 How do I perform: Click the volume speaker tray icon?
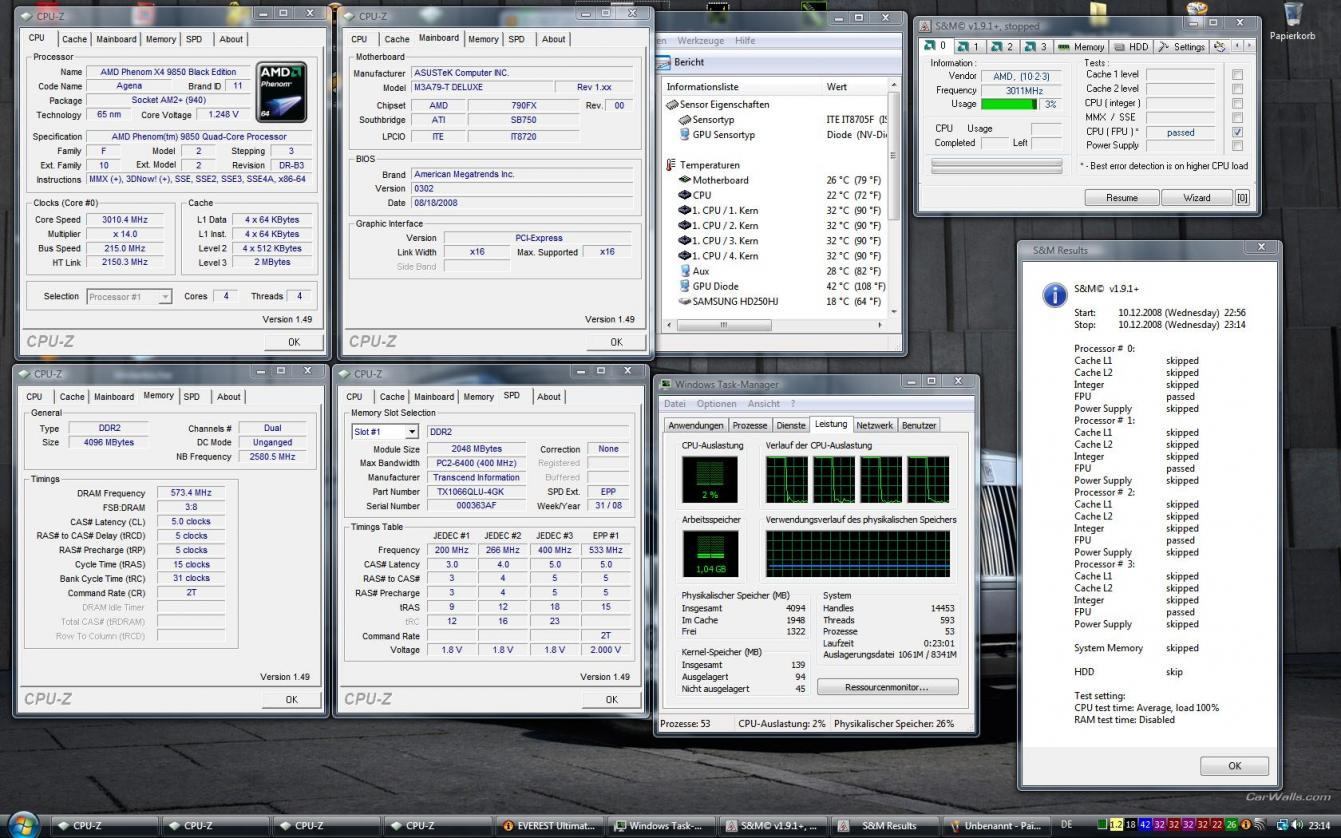coord(1298,825)
